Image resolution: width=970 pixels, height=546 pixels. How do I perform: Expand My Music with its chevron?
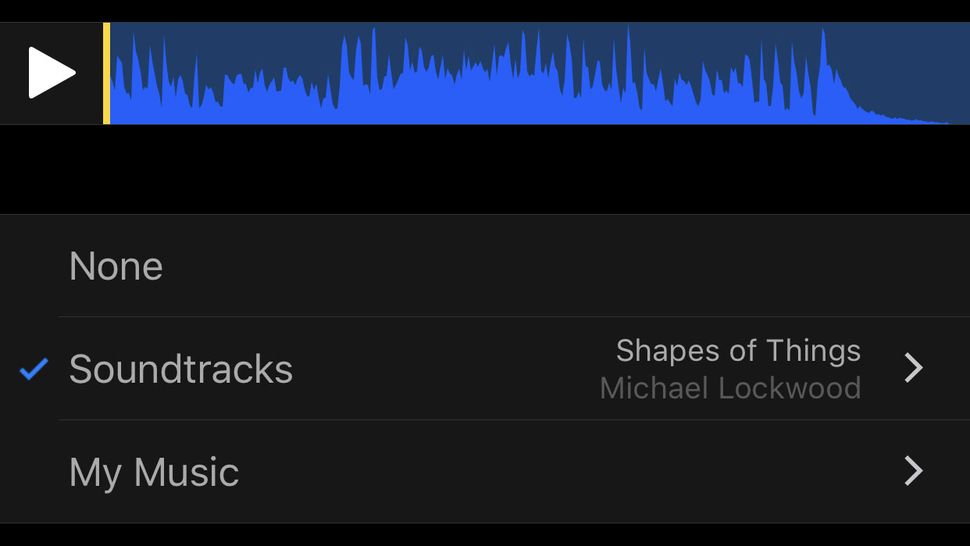tap(913, 471)
